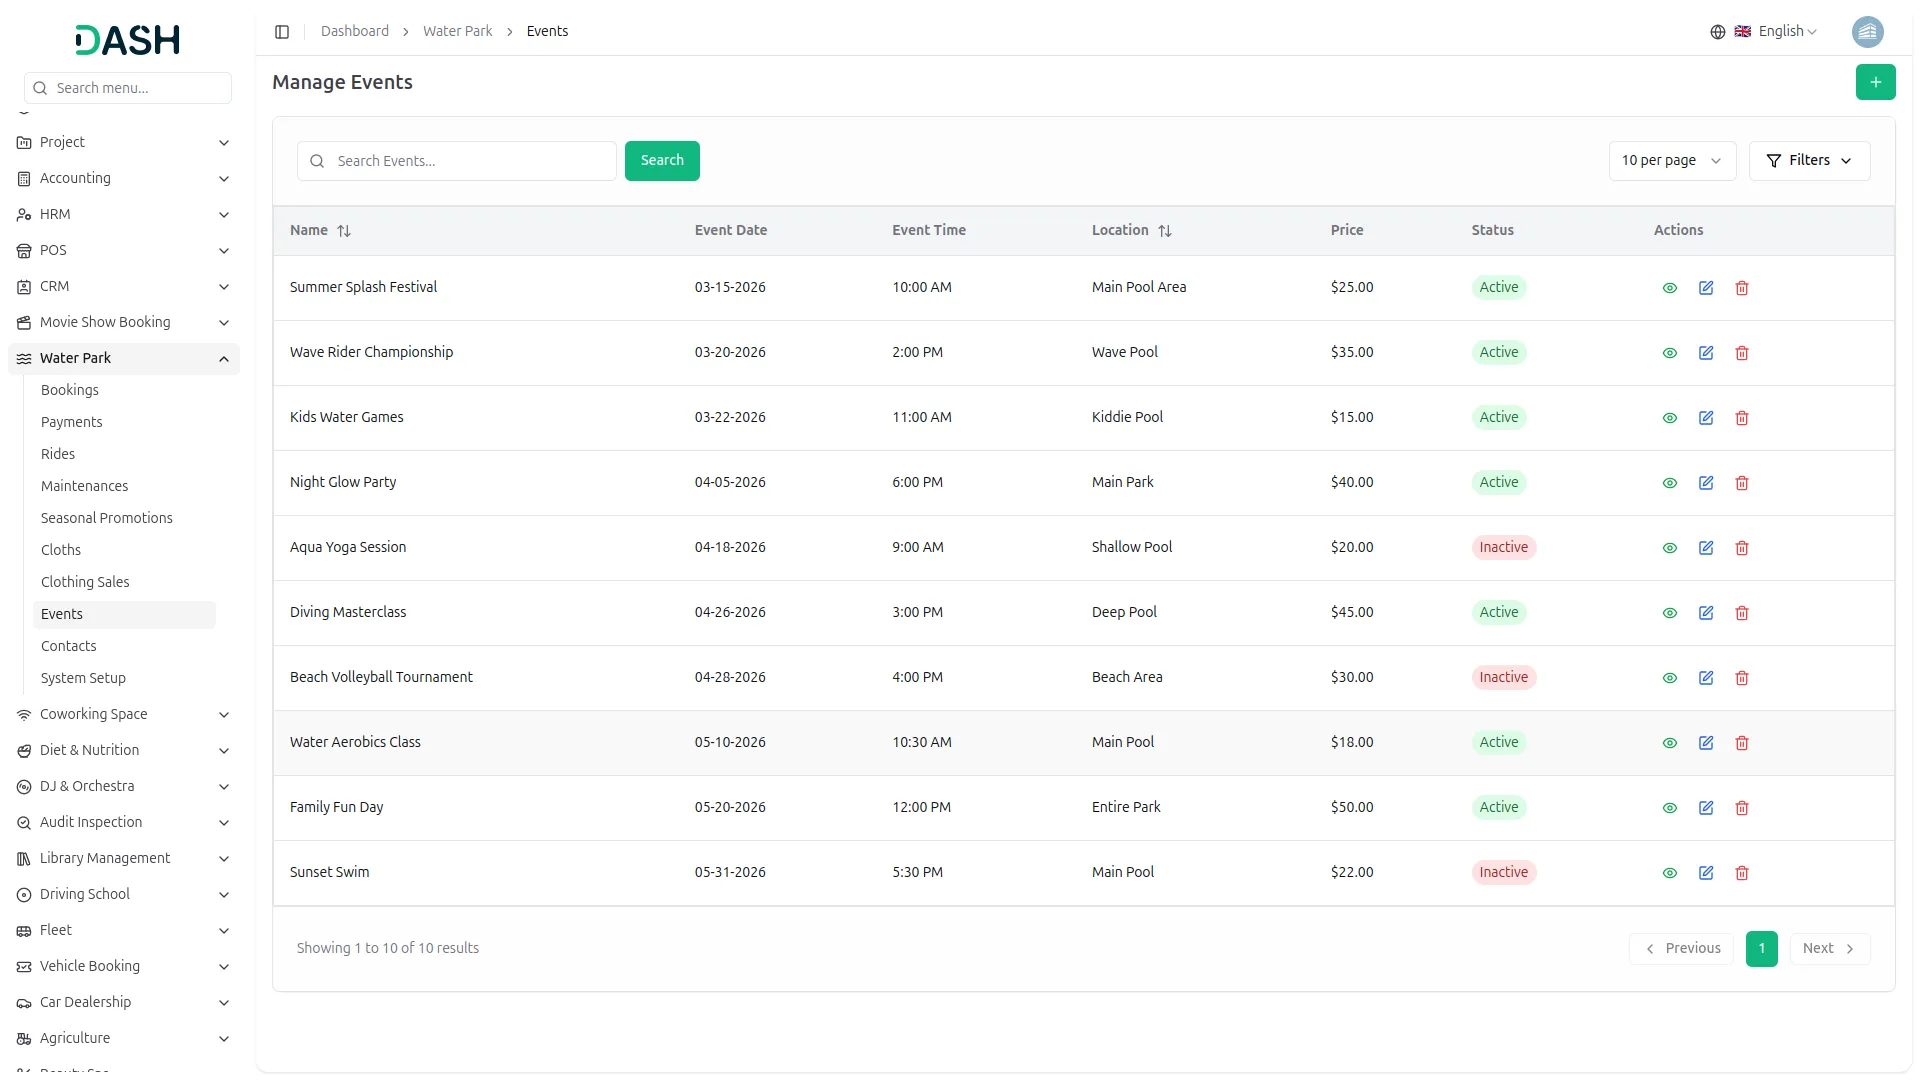The image size is (1920, 1080).
Task: Open Seasonal Promotions in the sidebar
Action: [107, 518]
